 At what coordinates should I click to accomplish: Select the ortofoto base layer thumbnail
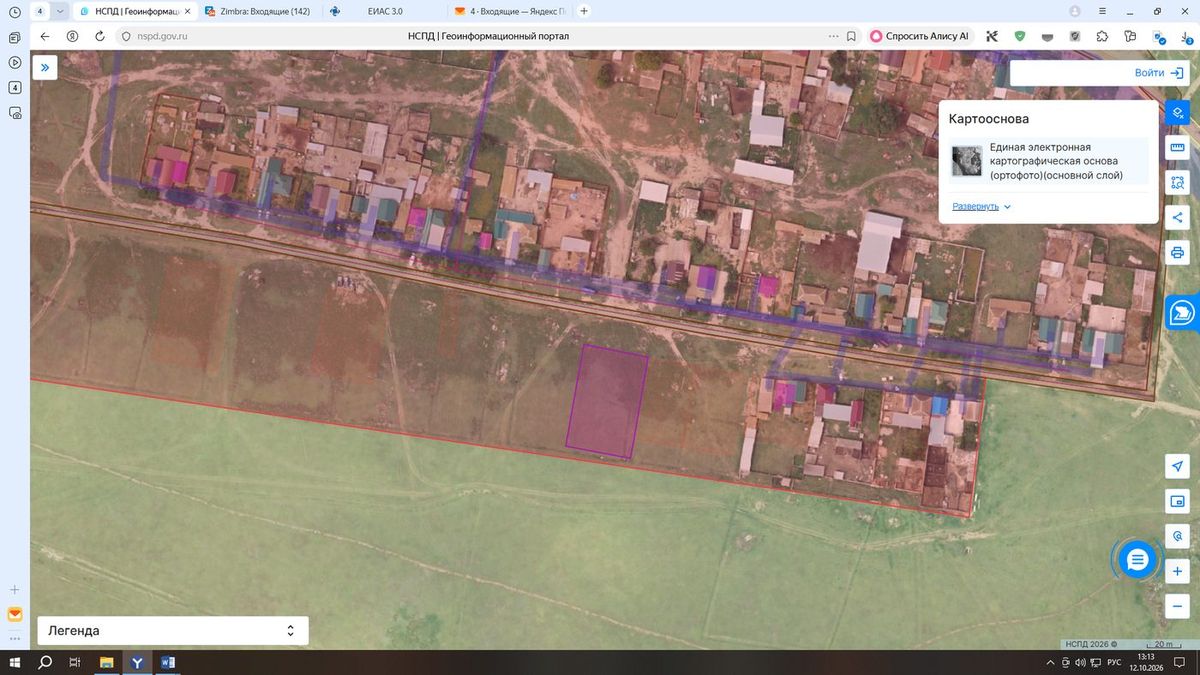coord(967,161)
